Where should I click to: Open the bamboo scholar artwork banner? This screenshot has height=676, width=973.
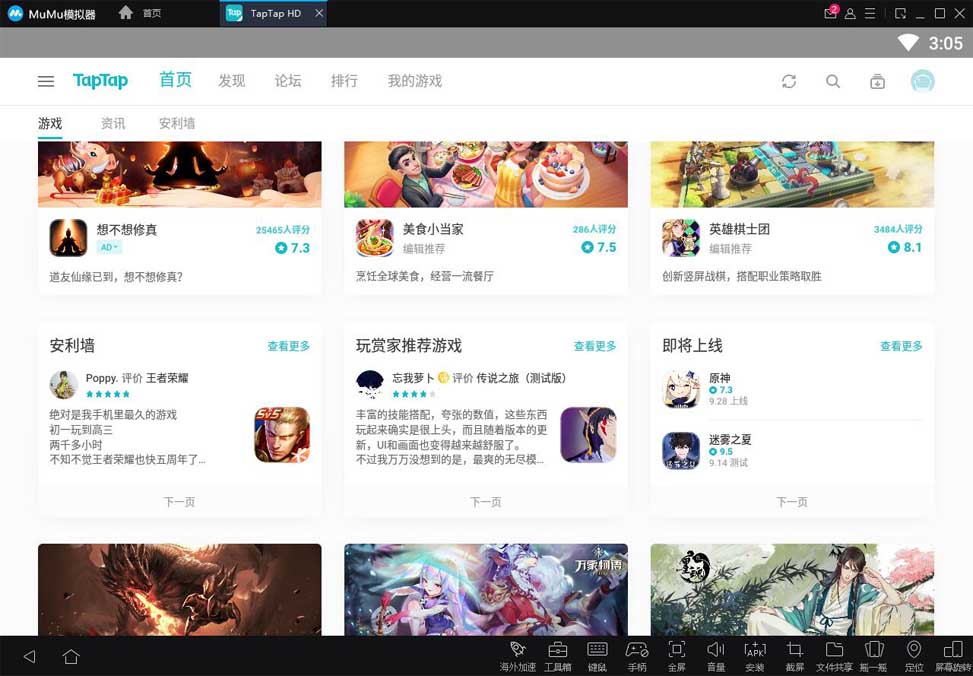click(792, 590)
